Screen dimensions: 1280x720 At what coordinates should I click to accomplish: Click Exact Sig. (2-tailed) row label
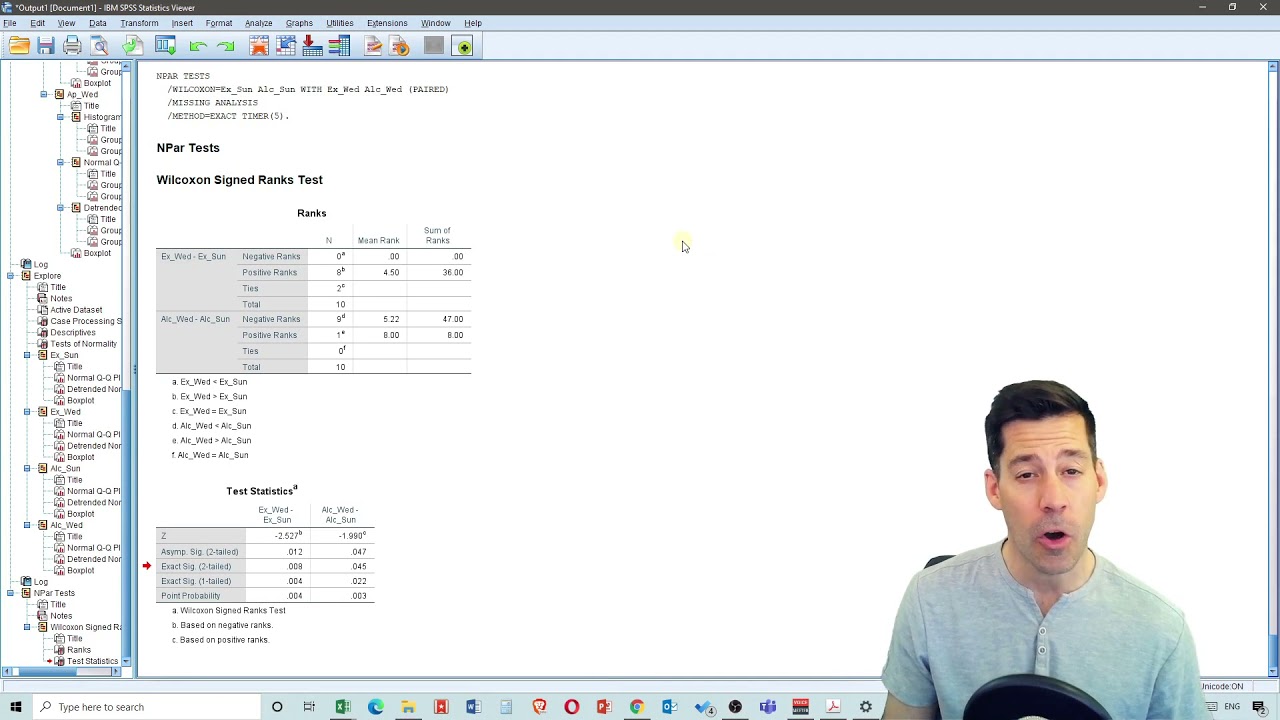coord(196,566)
